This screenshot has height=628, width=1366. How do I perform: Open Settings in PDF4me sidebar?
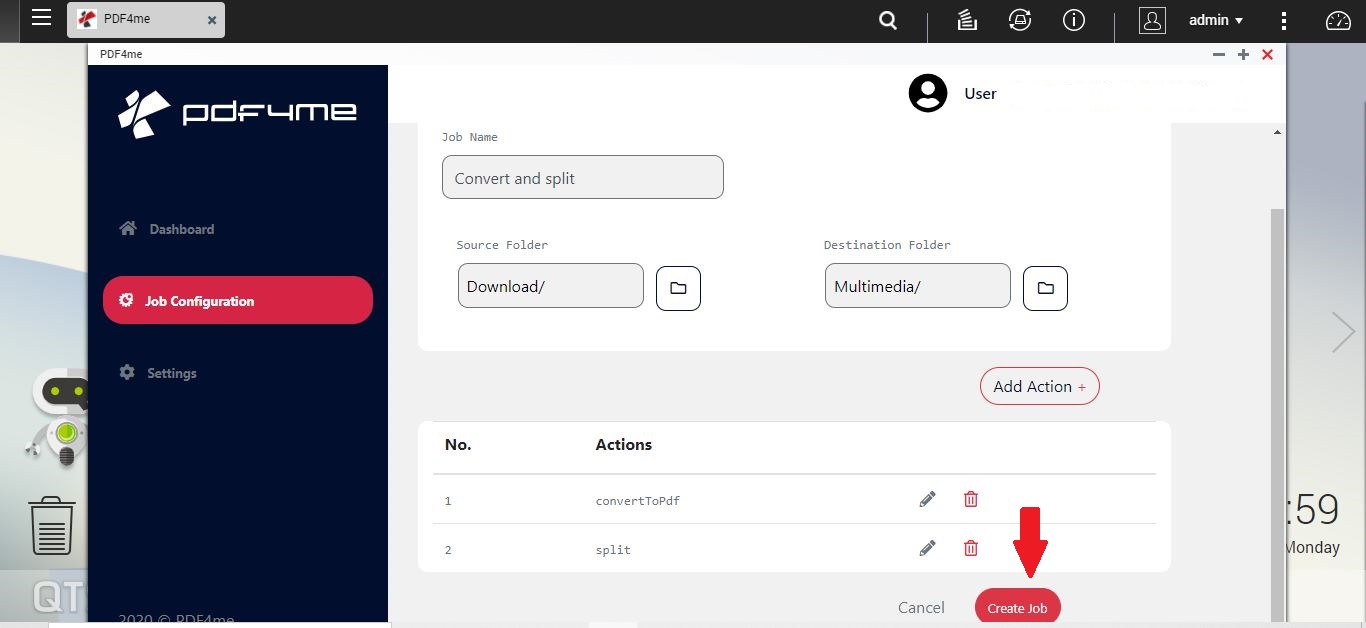coord(158,373)
